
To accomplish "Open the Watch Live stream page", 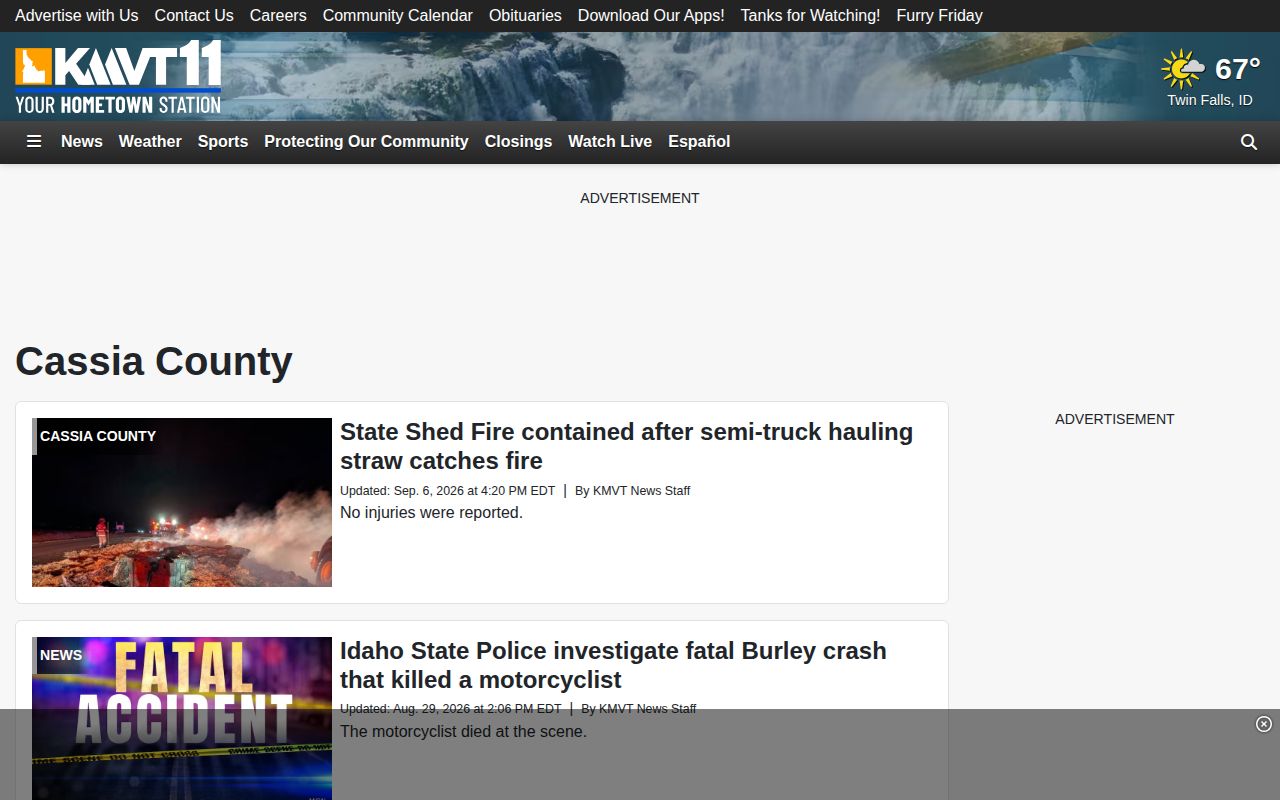I will click(x=610, y=142).
